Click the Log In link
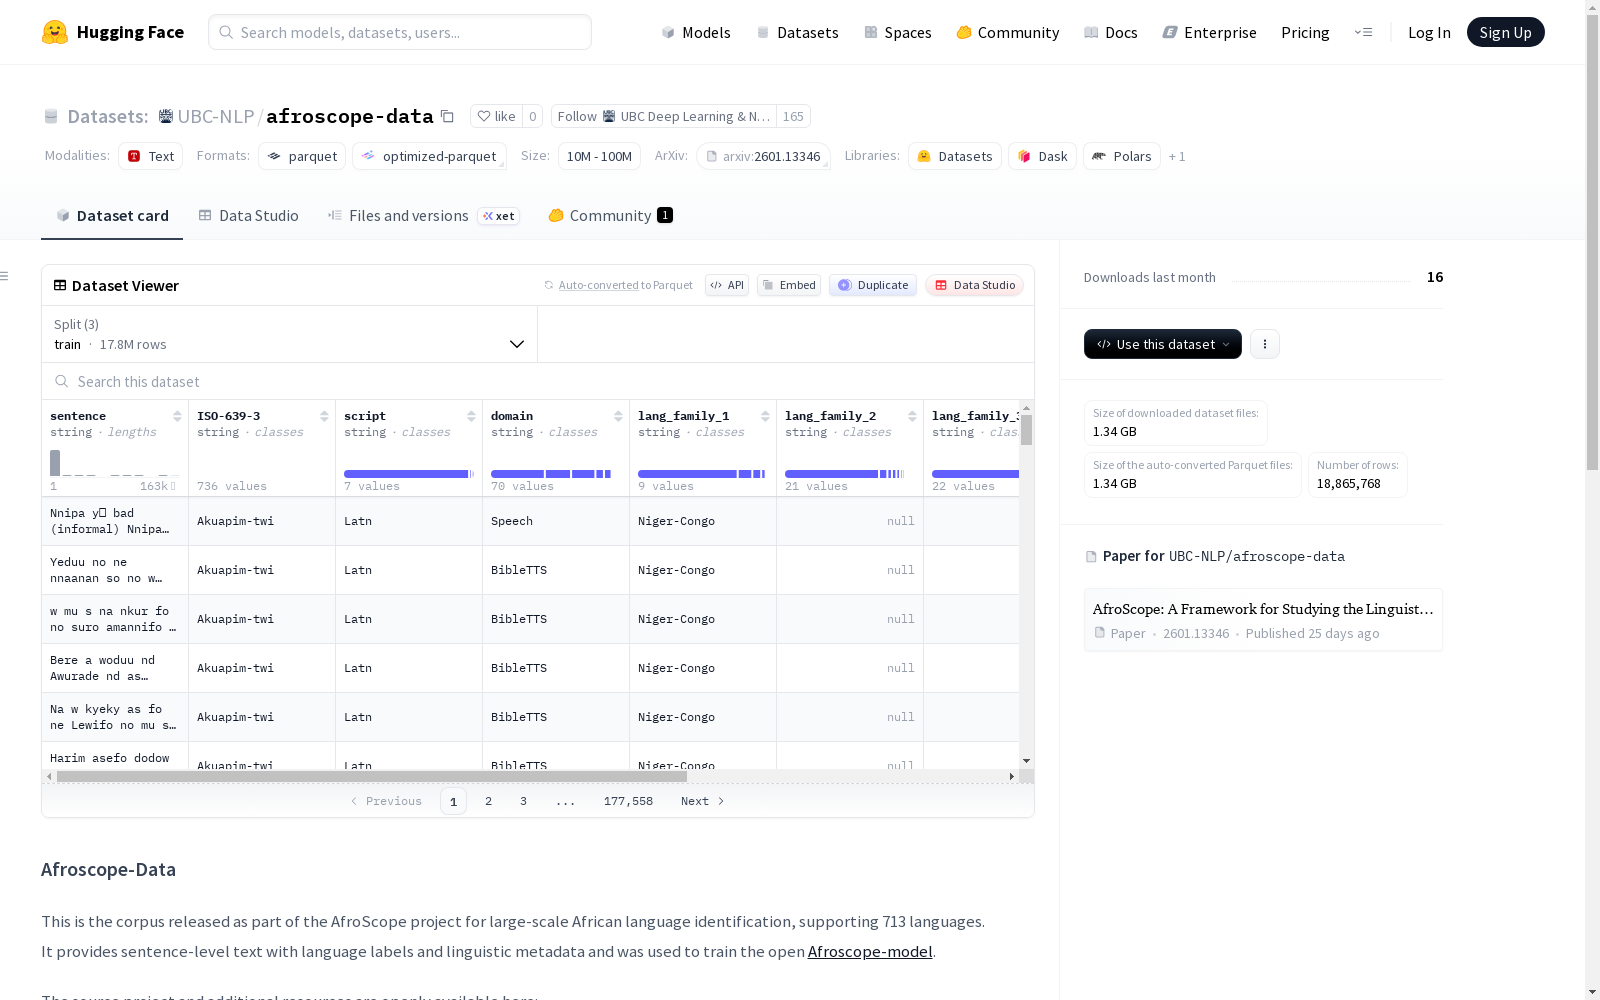This screenshot has height=1000, width=1600. pyautogui.click(x=1429, y=32)
